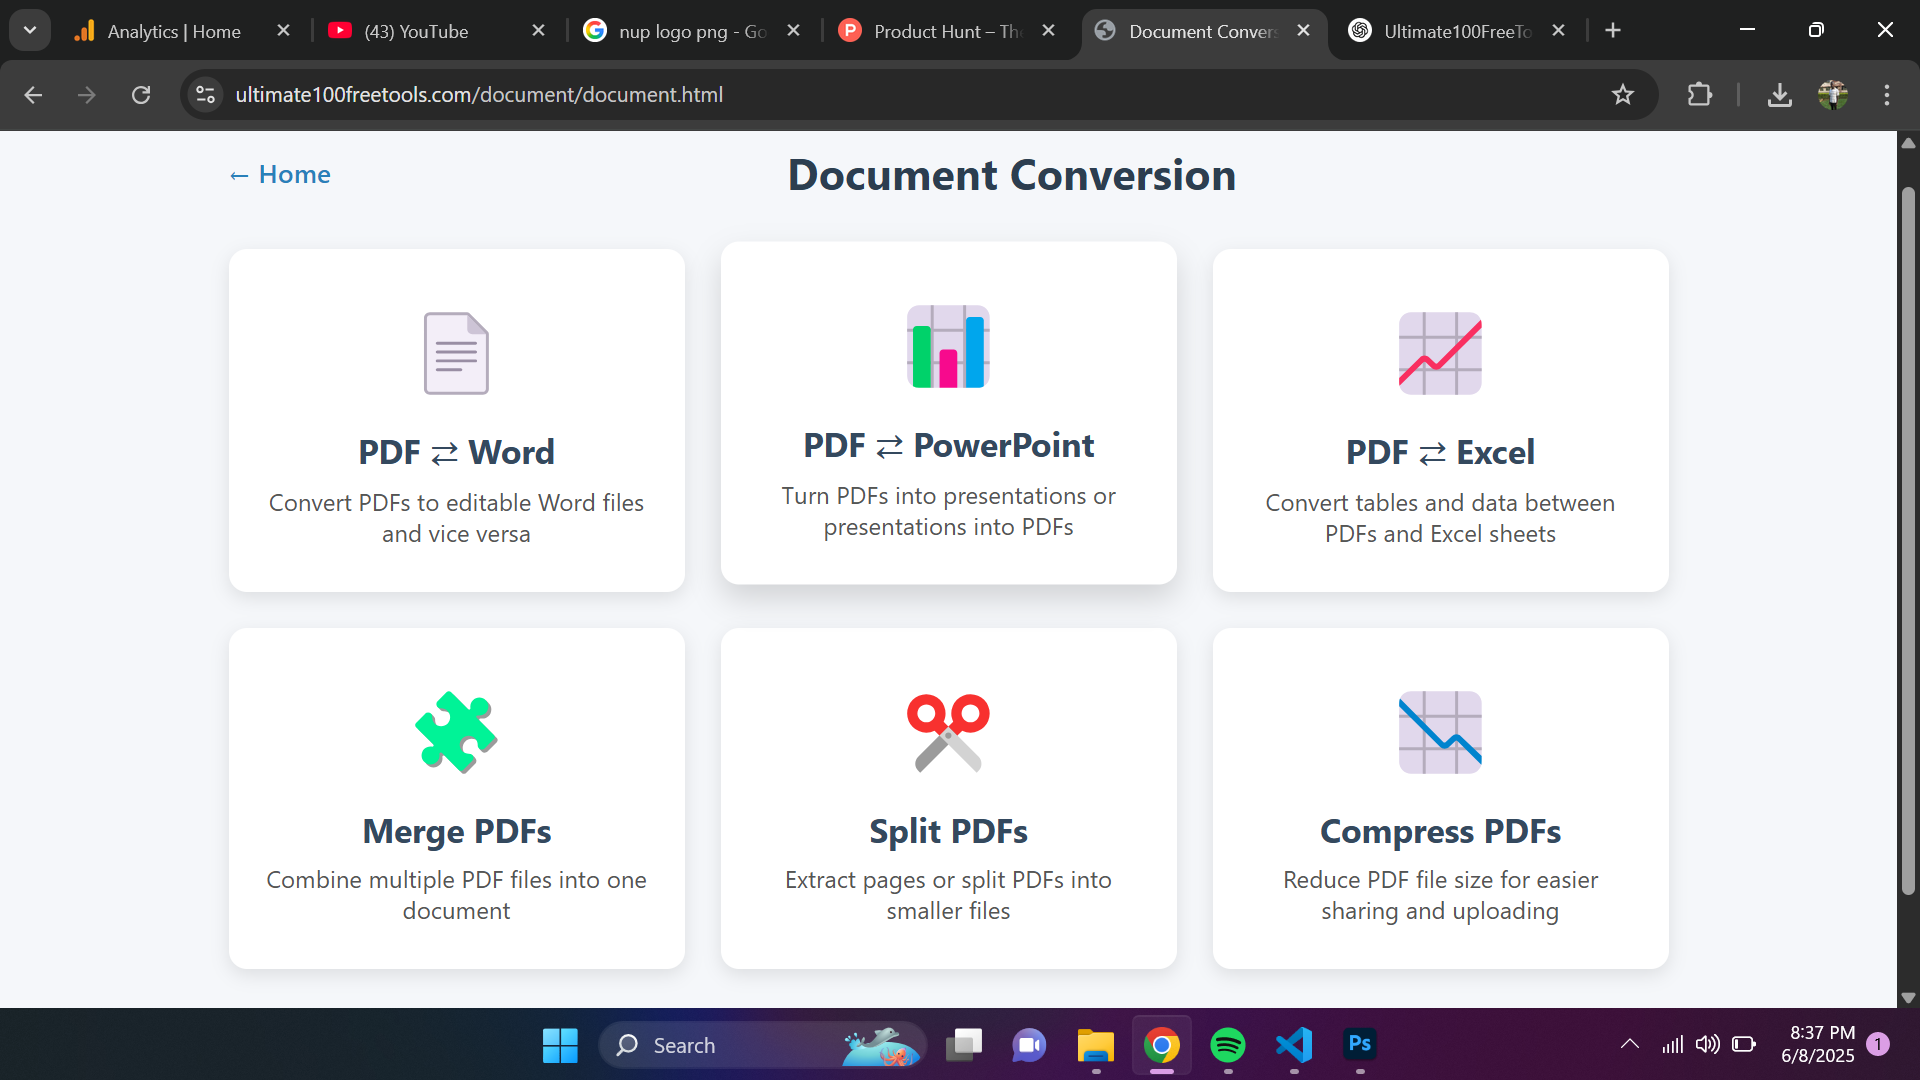Open the Compress PDFs chart icon

click(x=1439, y=732)
